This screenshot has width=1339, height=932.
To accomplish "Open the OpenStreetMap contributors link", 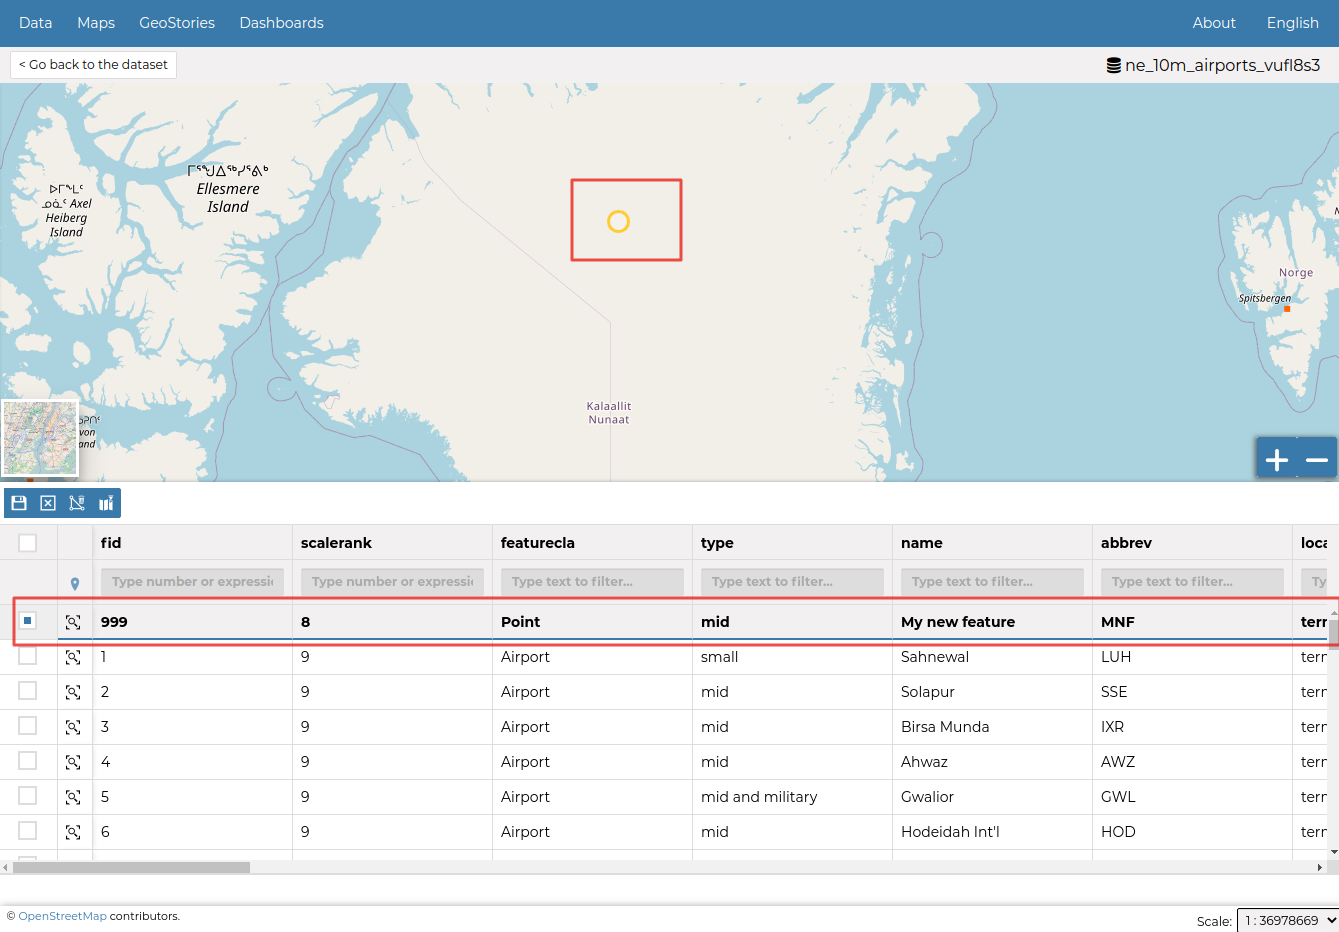I will (x=62, y=916).
